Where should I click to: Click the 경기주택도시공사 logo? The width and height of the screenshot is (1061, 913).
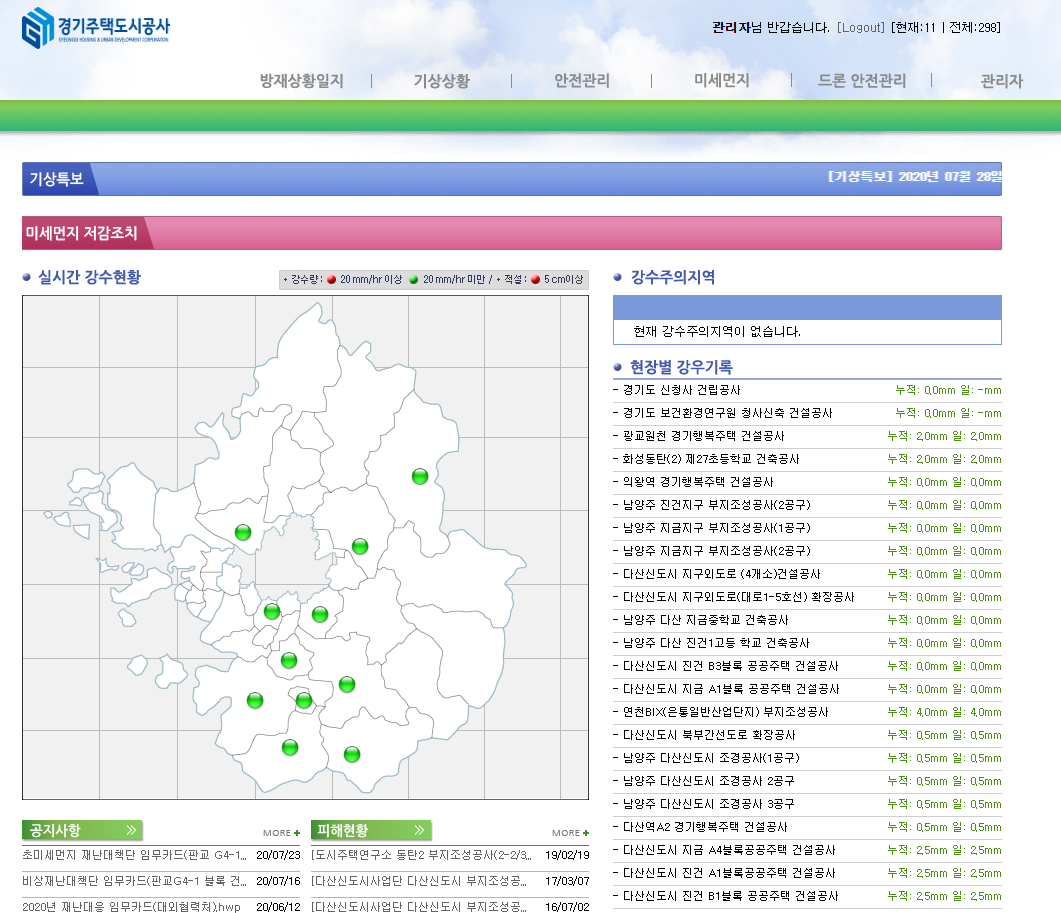pyautogui.click(x=96, y=27)
